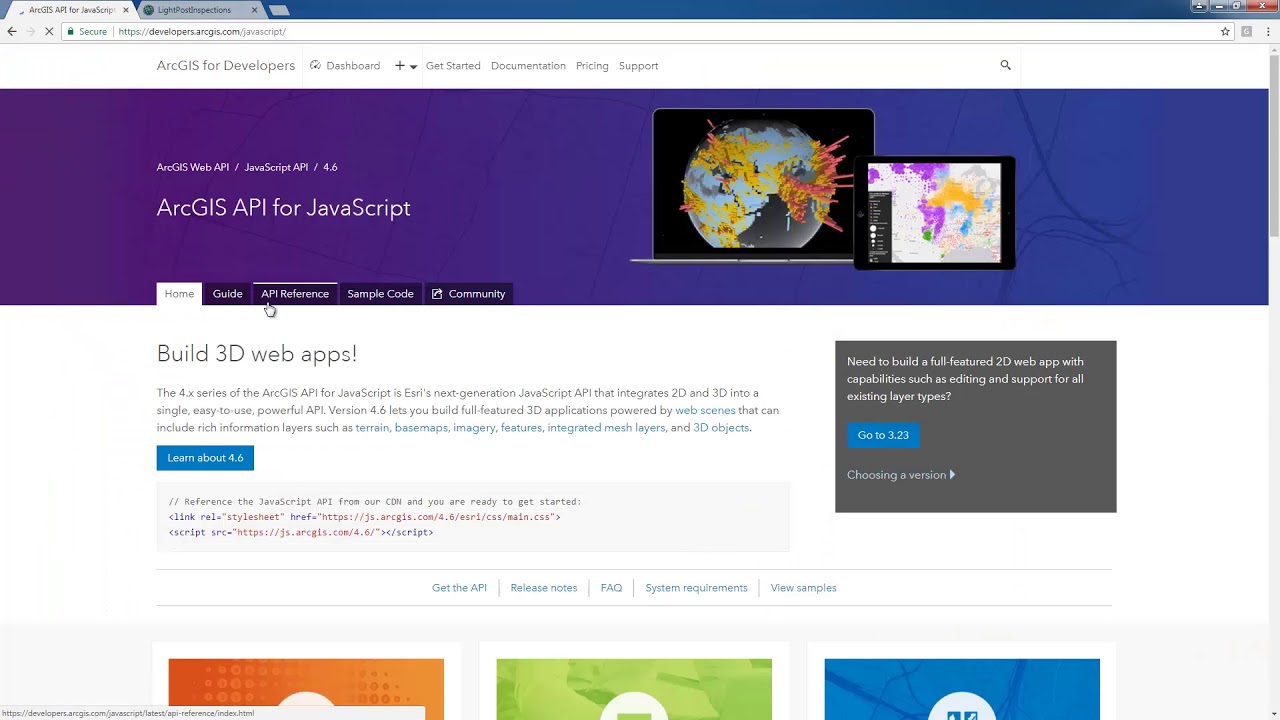Image resolution: width=1280 pixels, height=720 pixels.
Task: Open integrated mesh layers link
Action: 606,428
